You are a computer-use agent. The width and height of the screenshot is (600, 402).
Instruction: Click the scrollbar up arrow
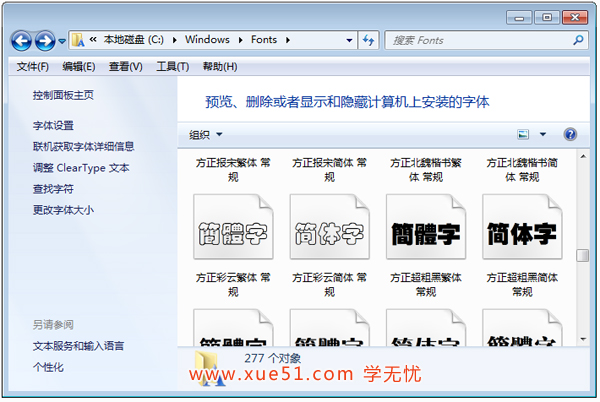pos(583,156)
